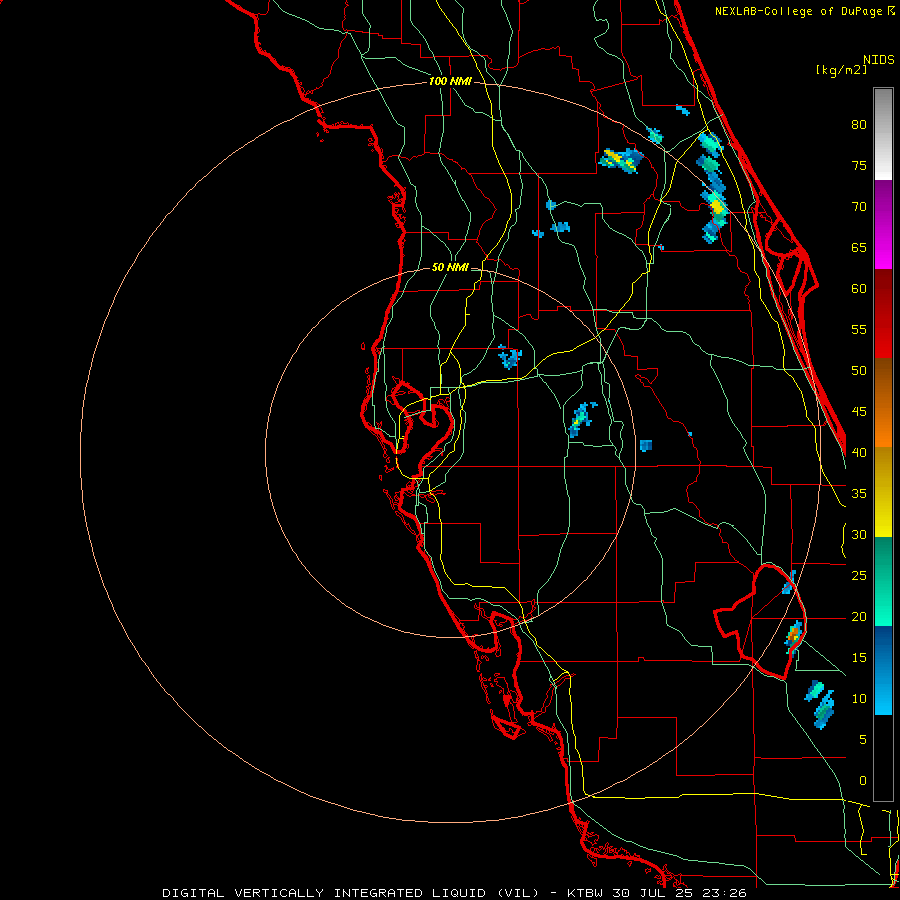Click the 70 value on the VIL scale
Viewport: 900px width, 900px height.
click(x=859, y=207)
